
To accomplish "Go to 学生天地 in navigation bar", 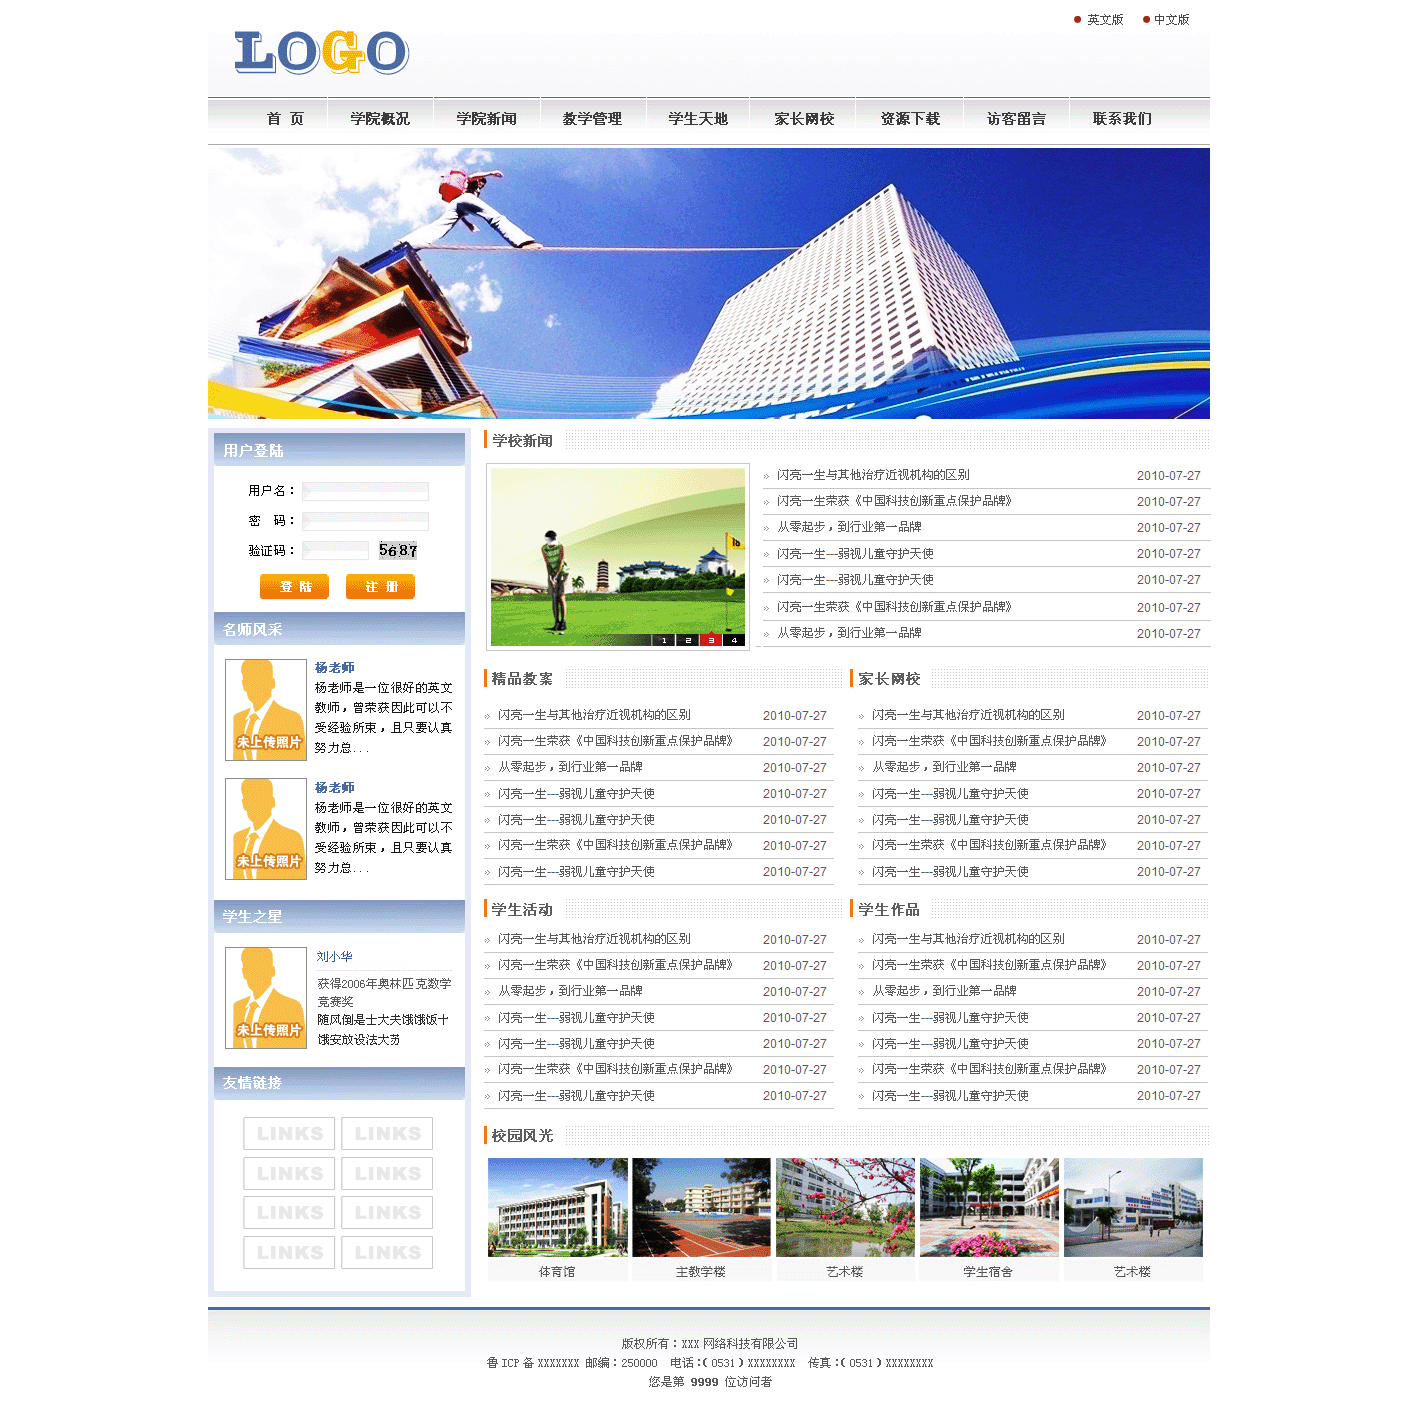I will (698, 119).
